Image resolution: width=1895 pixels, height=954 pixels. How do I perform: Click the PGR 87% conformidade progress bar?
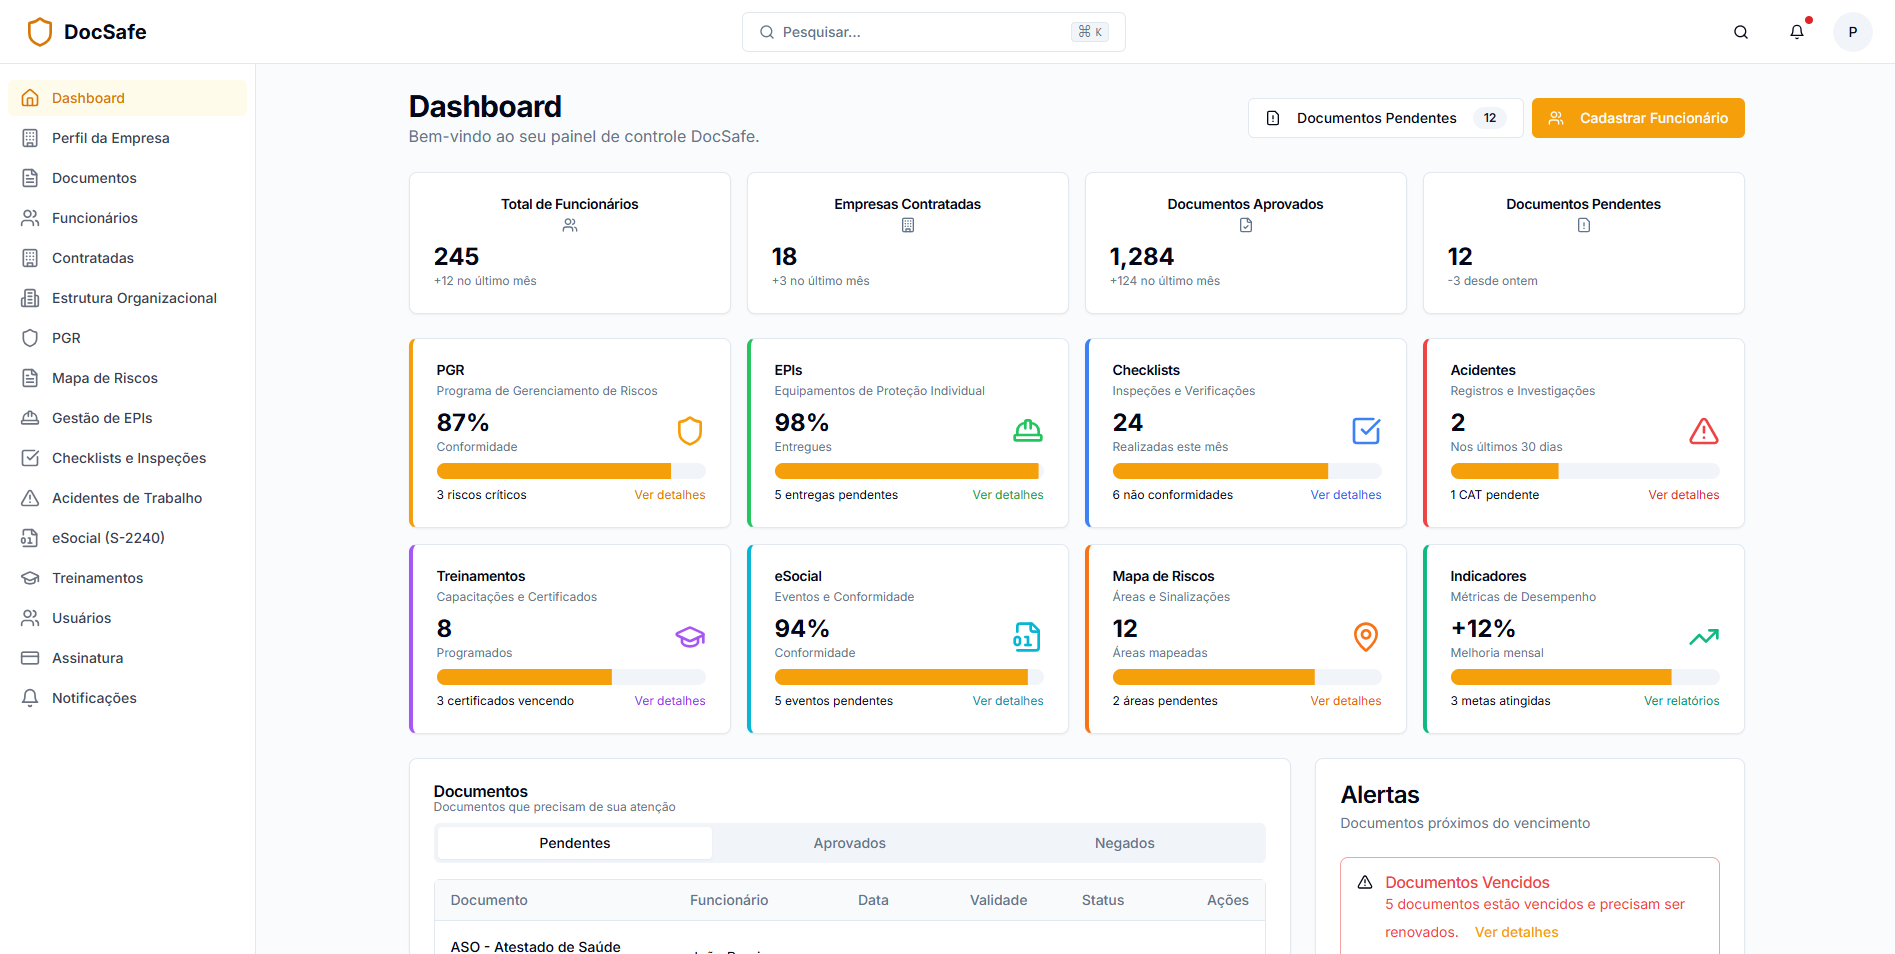click(x=571, y=471)
